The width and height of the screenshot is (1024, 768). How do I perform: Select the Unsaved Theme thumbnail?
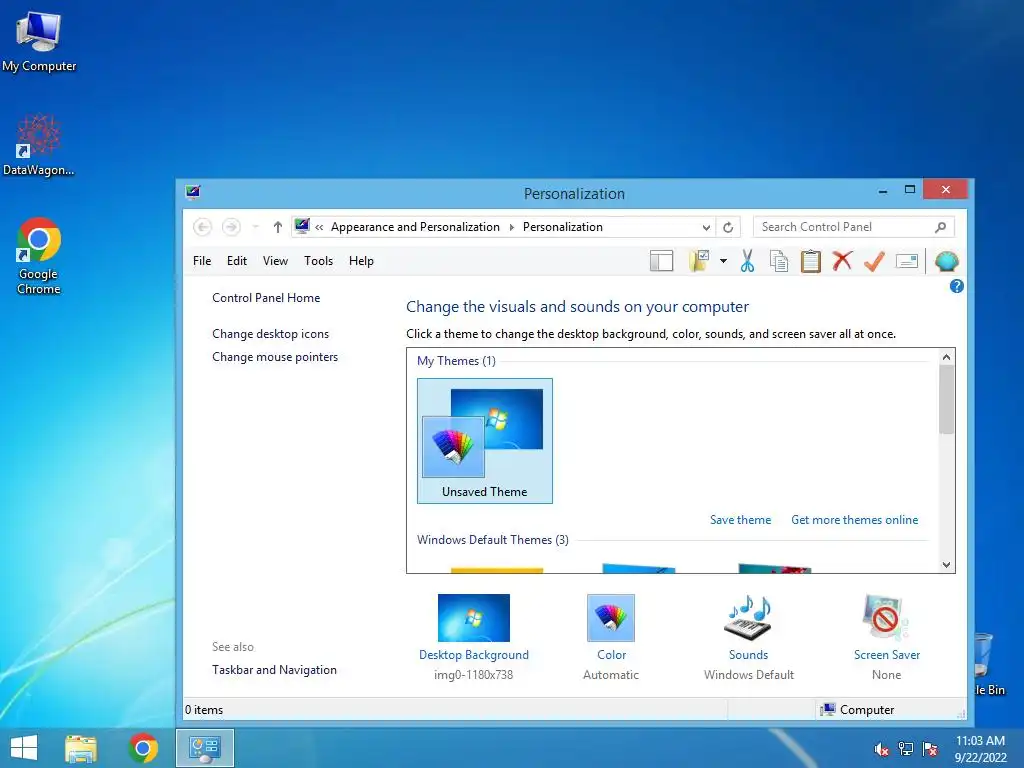pyautogui.click(x=485, y=441)
